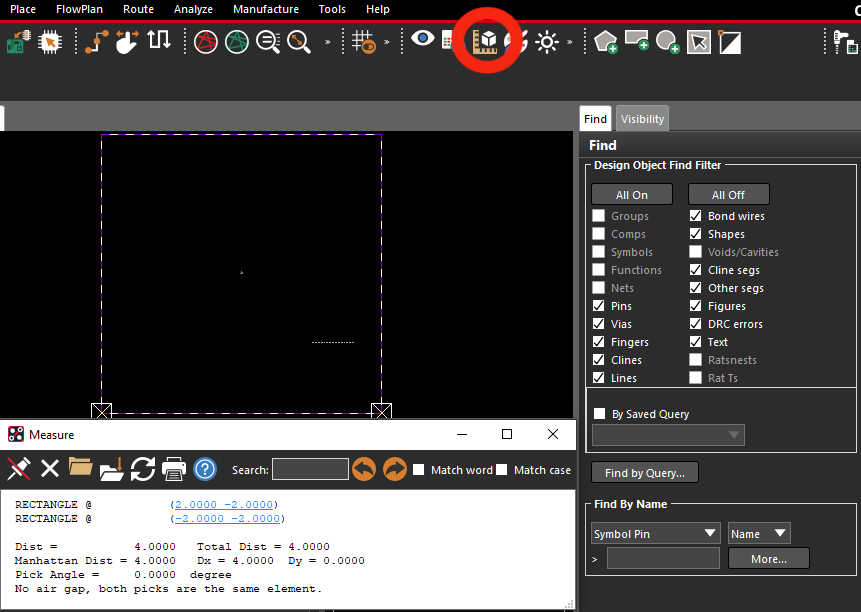Open the Manufacture menu

point(266,9)
